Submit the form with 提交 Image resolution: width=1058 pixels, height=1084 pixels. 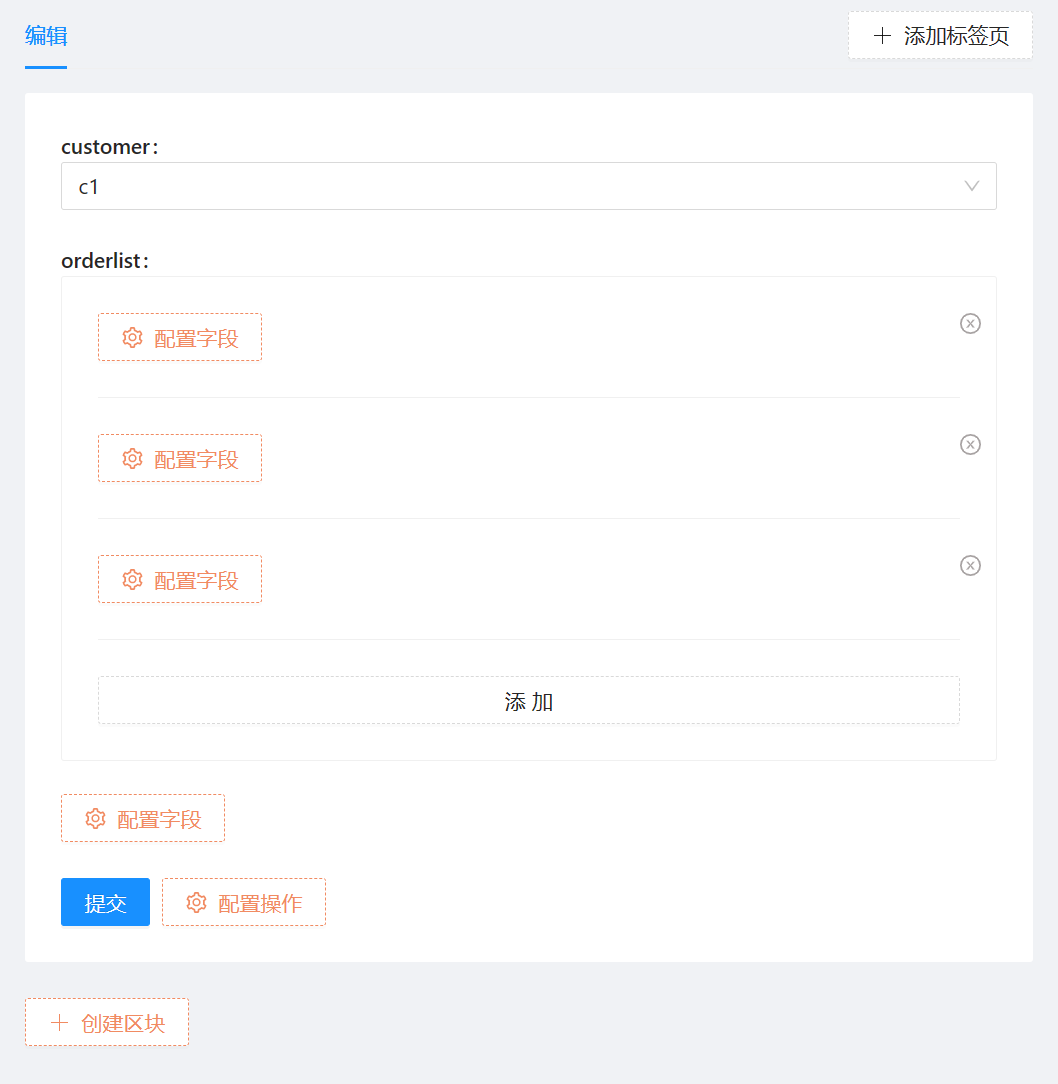coord(105,902)
